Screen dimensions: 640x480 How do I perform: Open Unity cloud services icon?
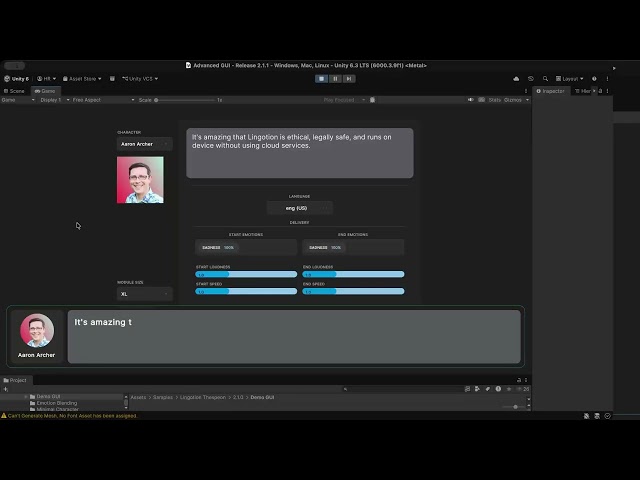(x=516, y=79)
